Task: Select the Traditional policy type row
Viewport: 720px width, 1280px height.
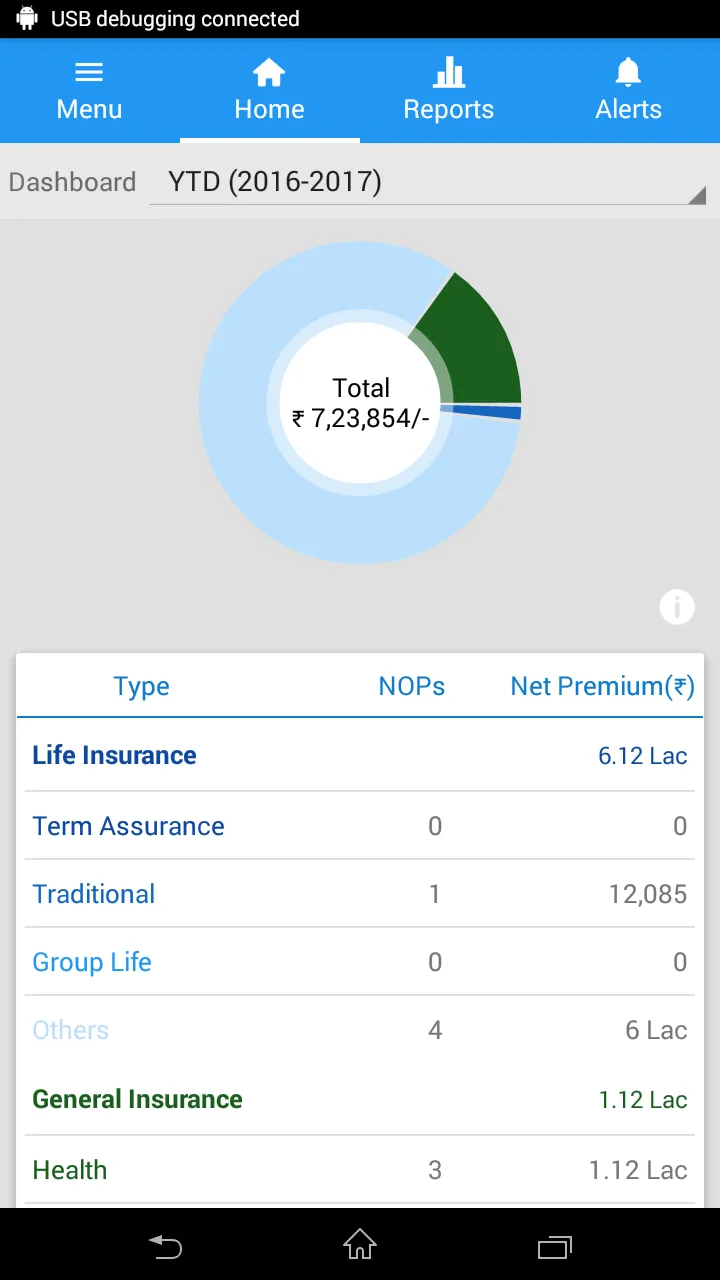Action: [x=360, y=894]
